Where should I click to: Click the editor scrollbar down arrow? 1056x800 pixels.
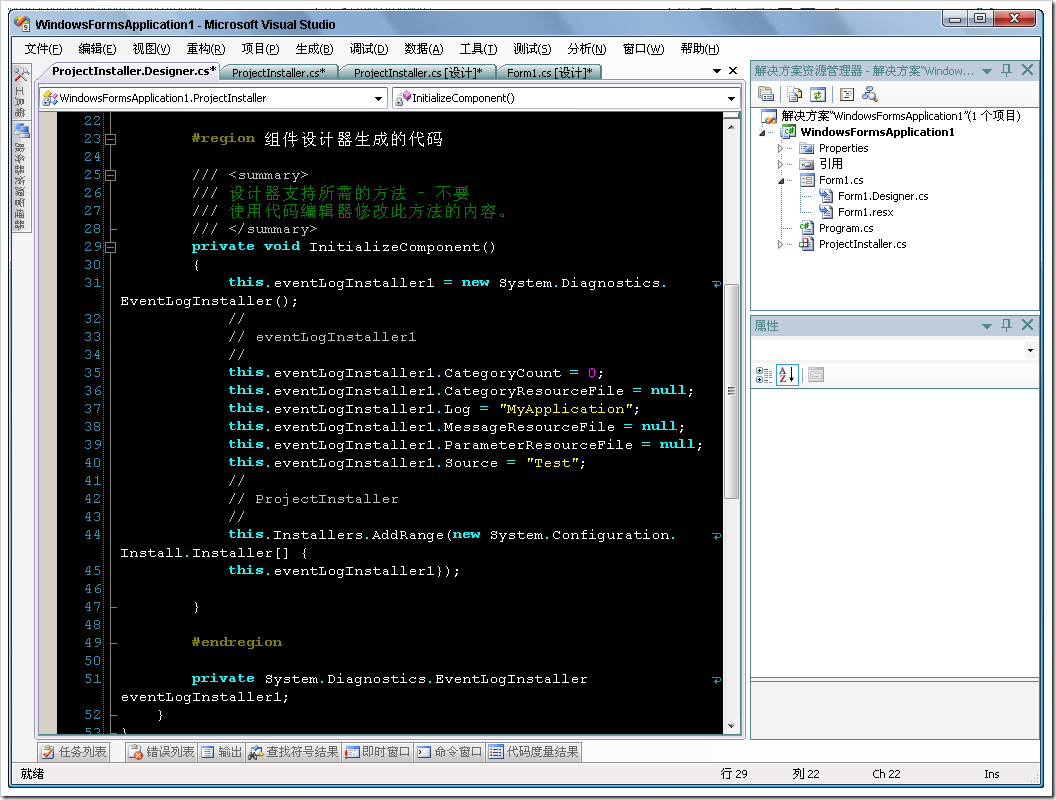click(x=731, y=726)
